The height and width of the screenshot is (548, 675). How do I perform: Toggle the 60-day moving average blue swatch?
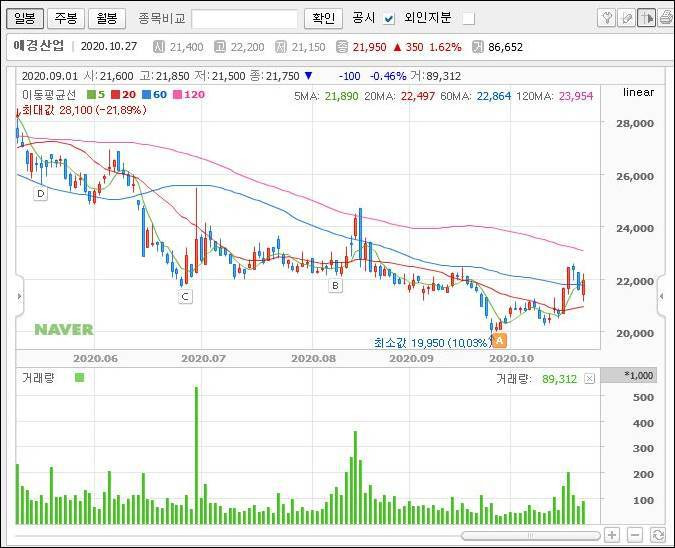146,95
